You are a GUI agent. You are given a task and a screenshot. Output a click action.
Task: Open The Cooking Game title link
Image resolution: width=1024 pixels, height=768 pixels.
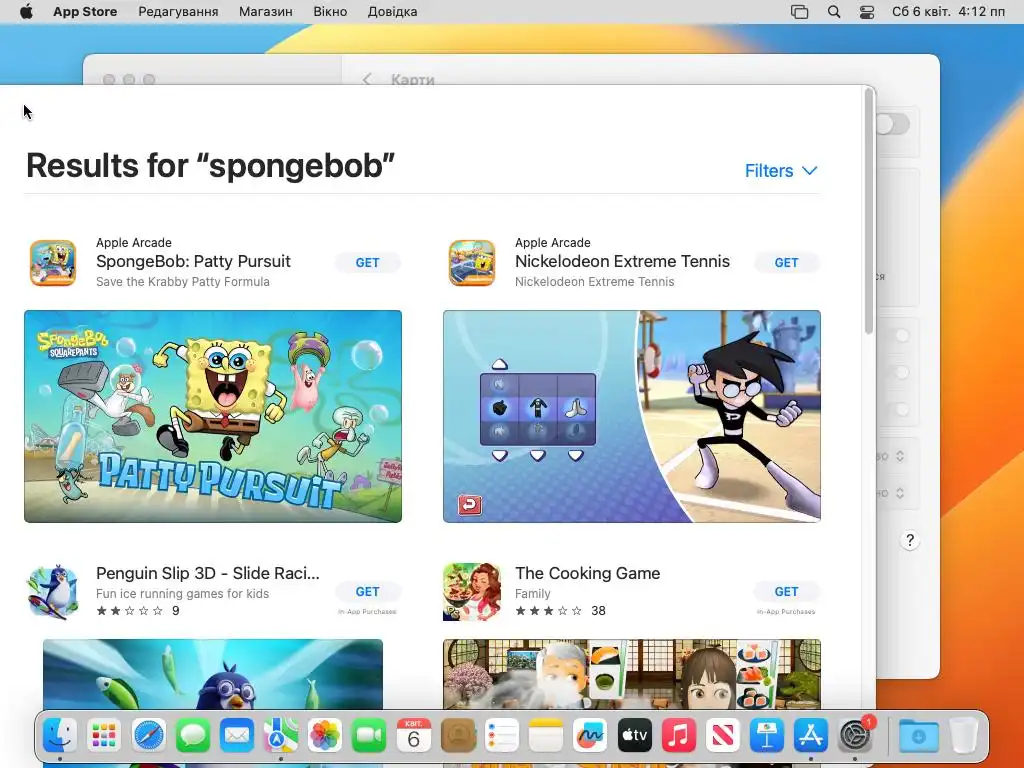[587, 573]
